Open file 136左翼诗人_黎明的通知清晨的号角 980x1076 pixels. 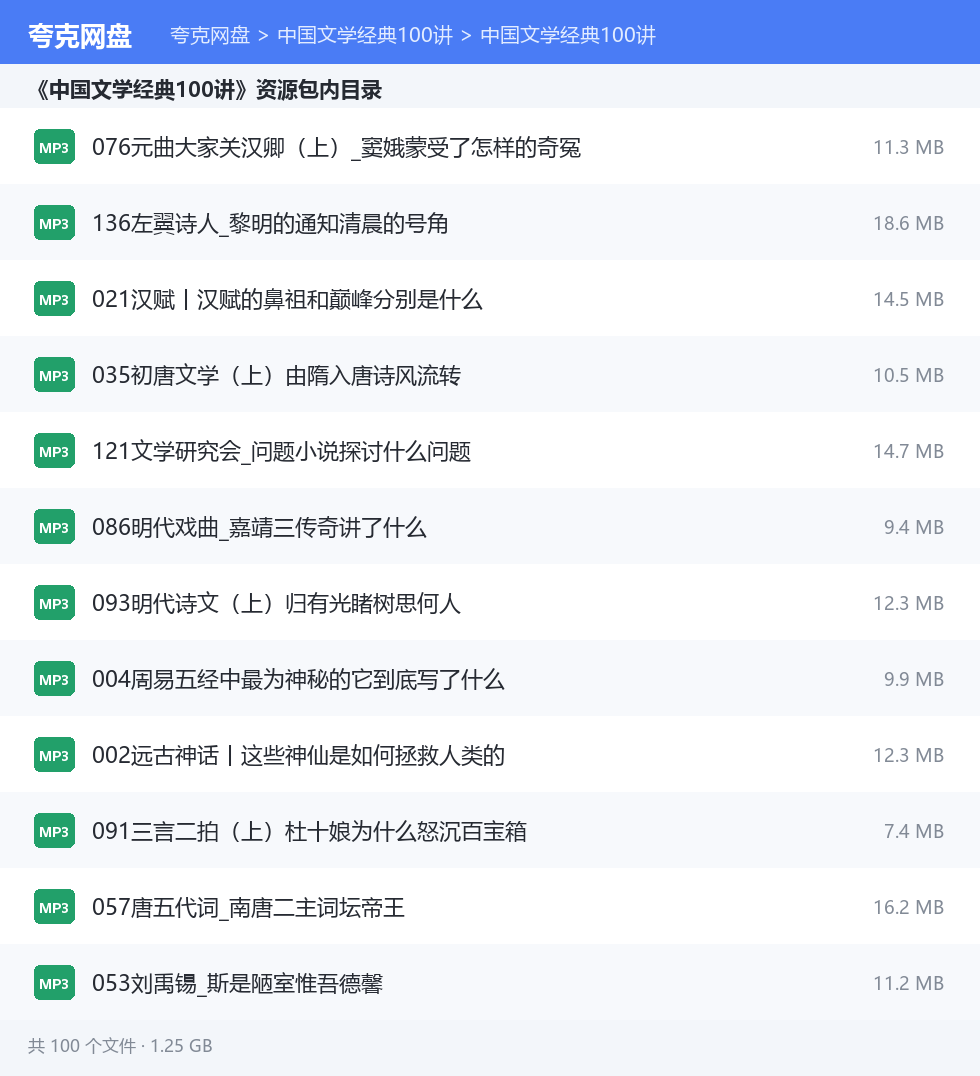click(x=270, y=224)
